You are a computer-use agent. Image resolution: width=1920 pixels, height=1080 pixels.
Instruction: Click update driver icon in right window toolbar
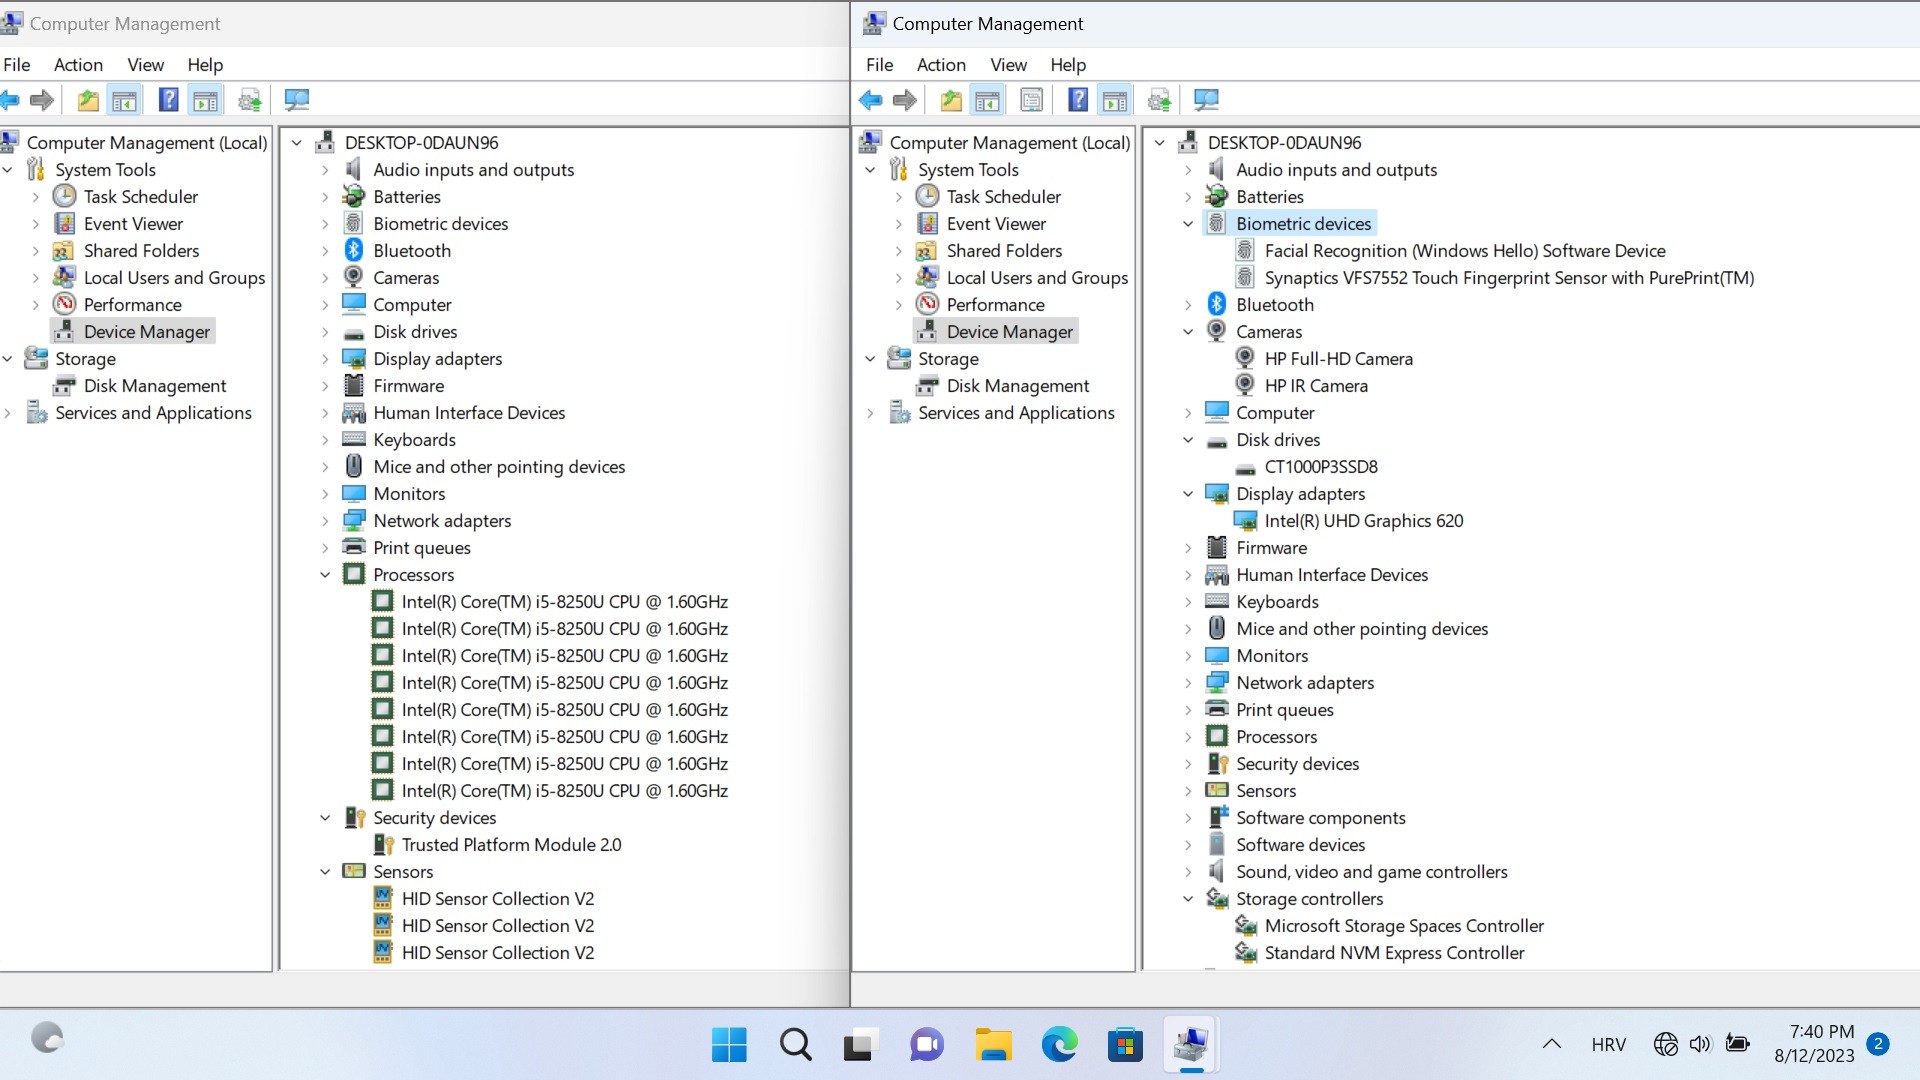click(x=1160, y=100)
